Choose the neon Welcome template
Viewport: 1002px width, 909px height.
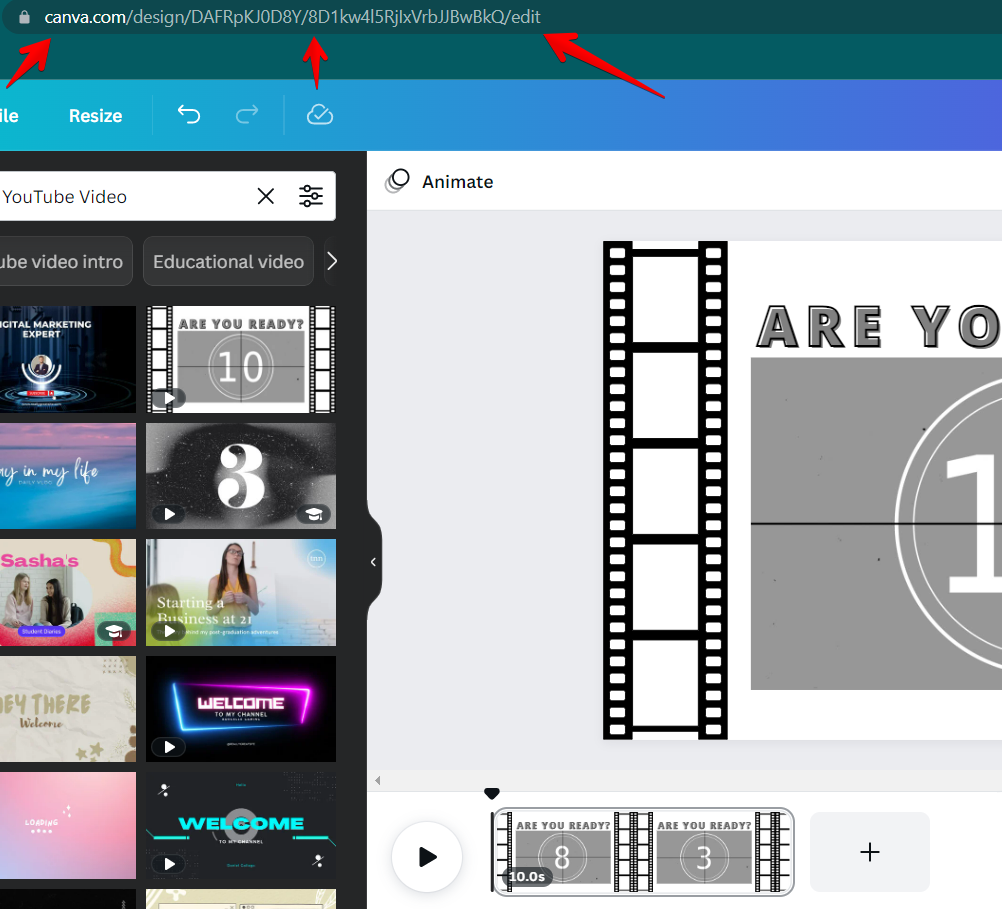click(x=240, y=708)
